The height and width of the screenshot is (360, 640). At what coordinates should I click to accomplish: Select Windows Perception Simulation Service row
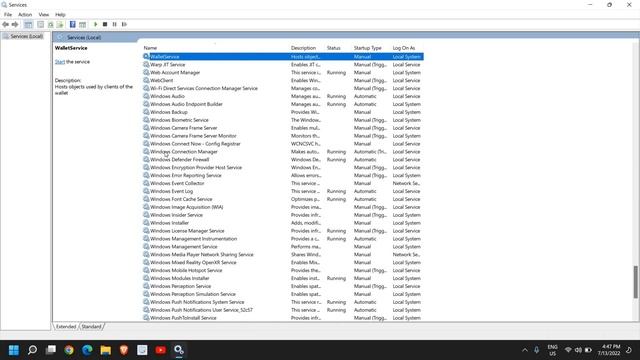[283, 294]
